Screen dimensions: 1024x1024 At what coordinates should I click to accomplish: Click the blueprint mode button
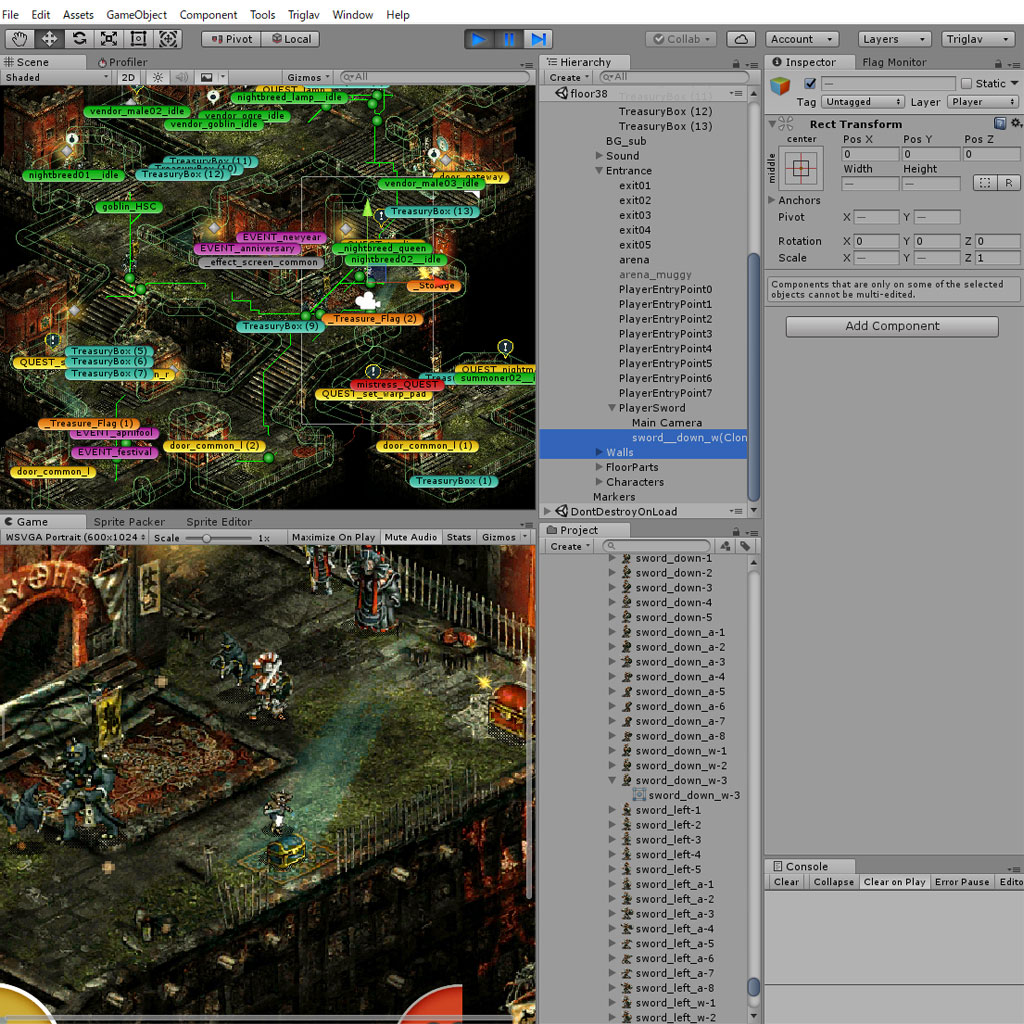985,183
